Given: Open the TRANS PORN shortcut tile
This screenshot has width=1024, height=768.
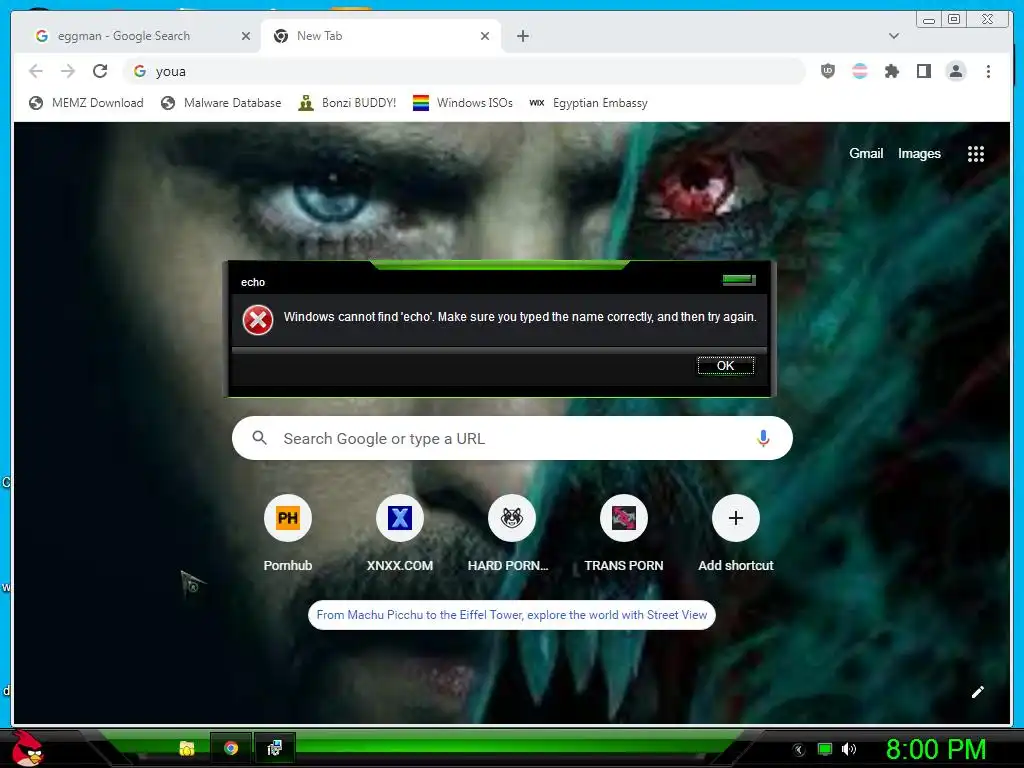Looking at the screenshot, I should click(624, 534).
